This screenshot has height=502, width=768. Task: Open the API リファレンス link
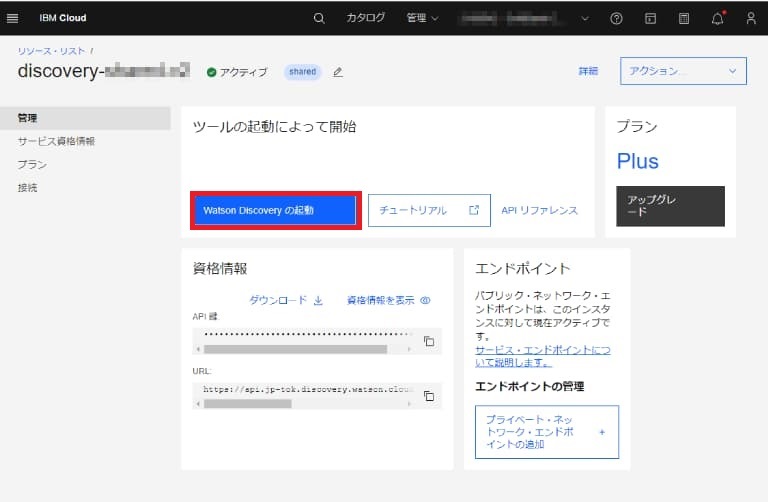pyautogui.click(x=539, y=210)
